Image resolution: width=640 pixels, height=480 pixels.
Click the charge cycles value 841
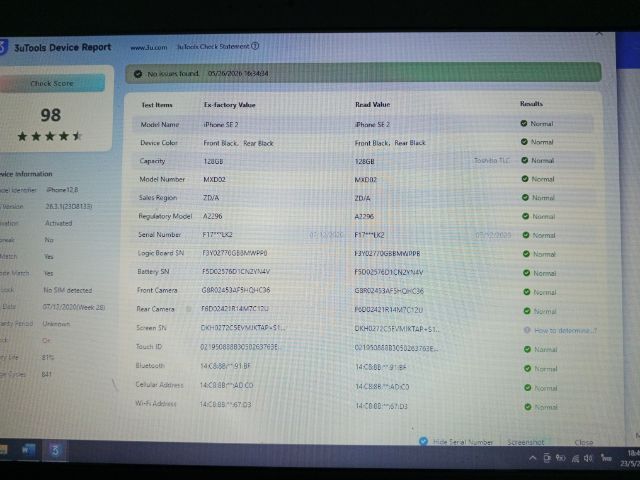coord(47,374)
